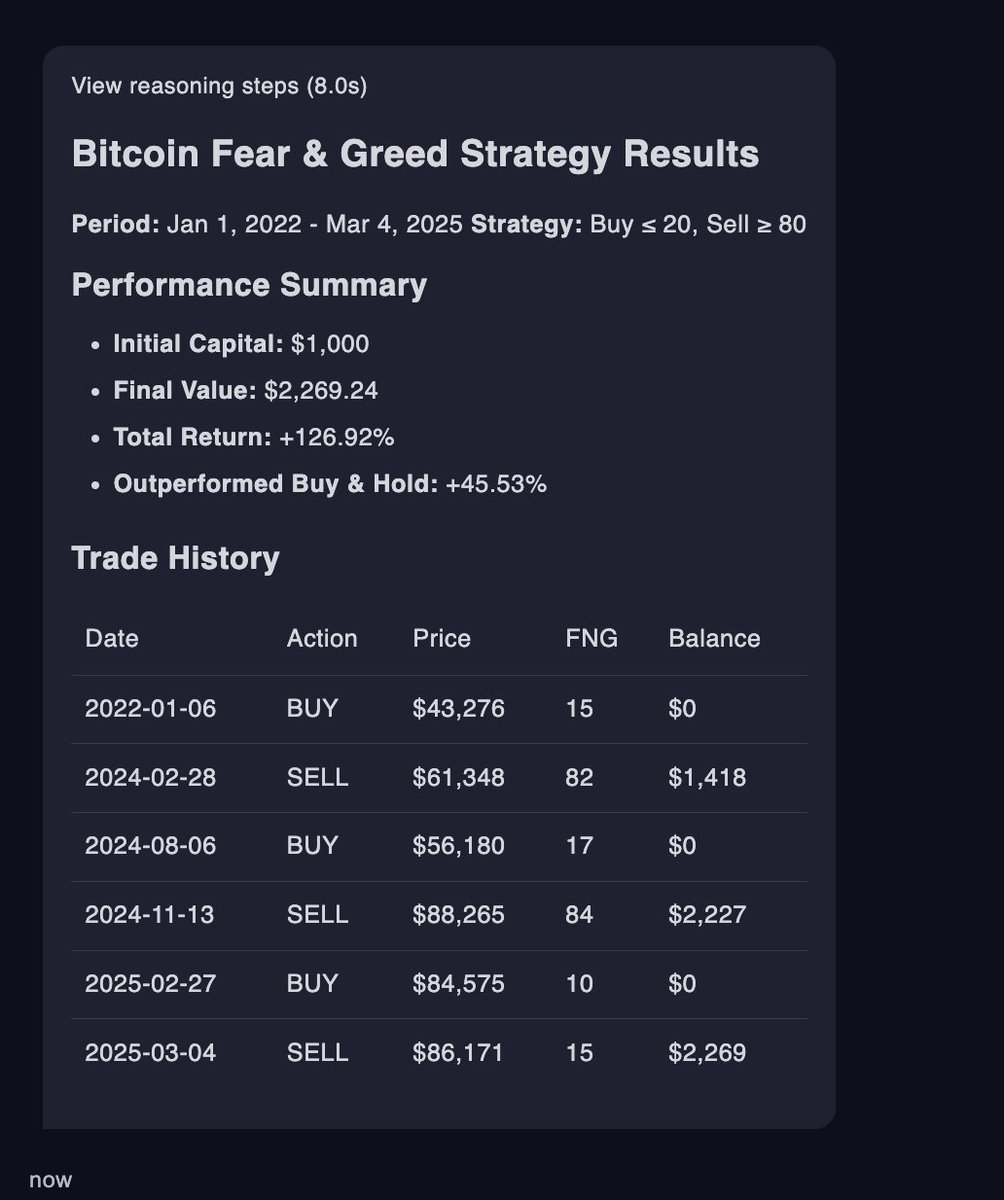Click the Bitcoin Fear & Greed Strategy Results heading

click(x=415, y=155)
